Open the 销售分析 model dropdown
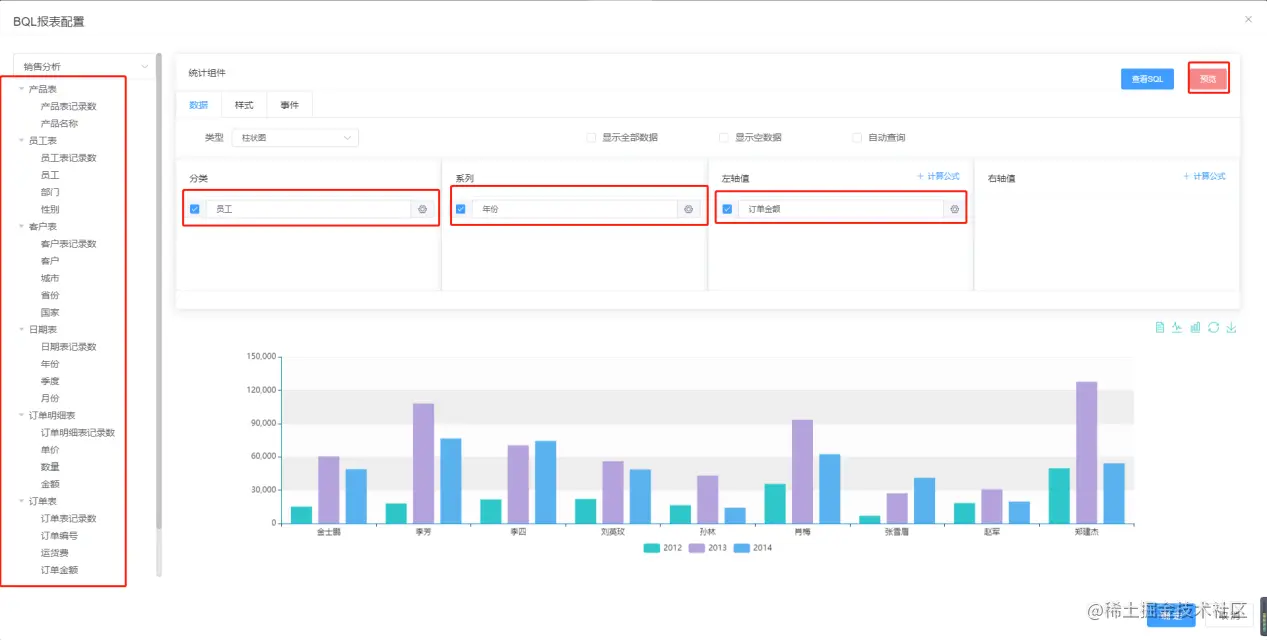This screenshot has width=1267, height=640. (85, 66)
